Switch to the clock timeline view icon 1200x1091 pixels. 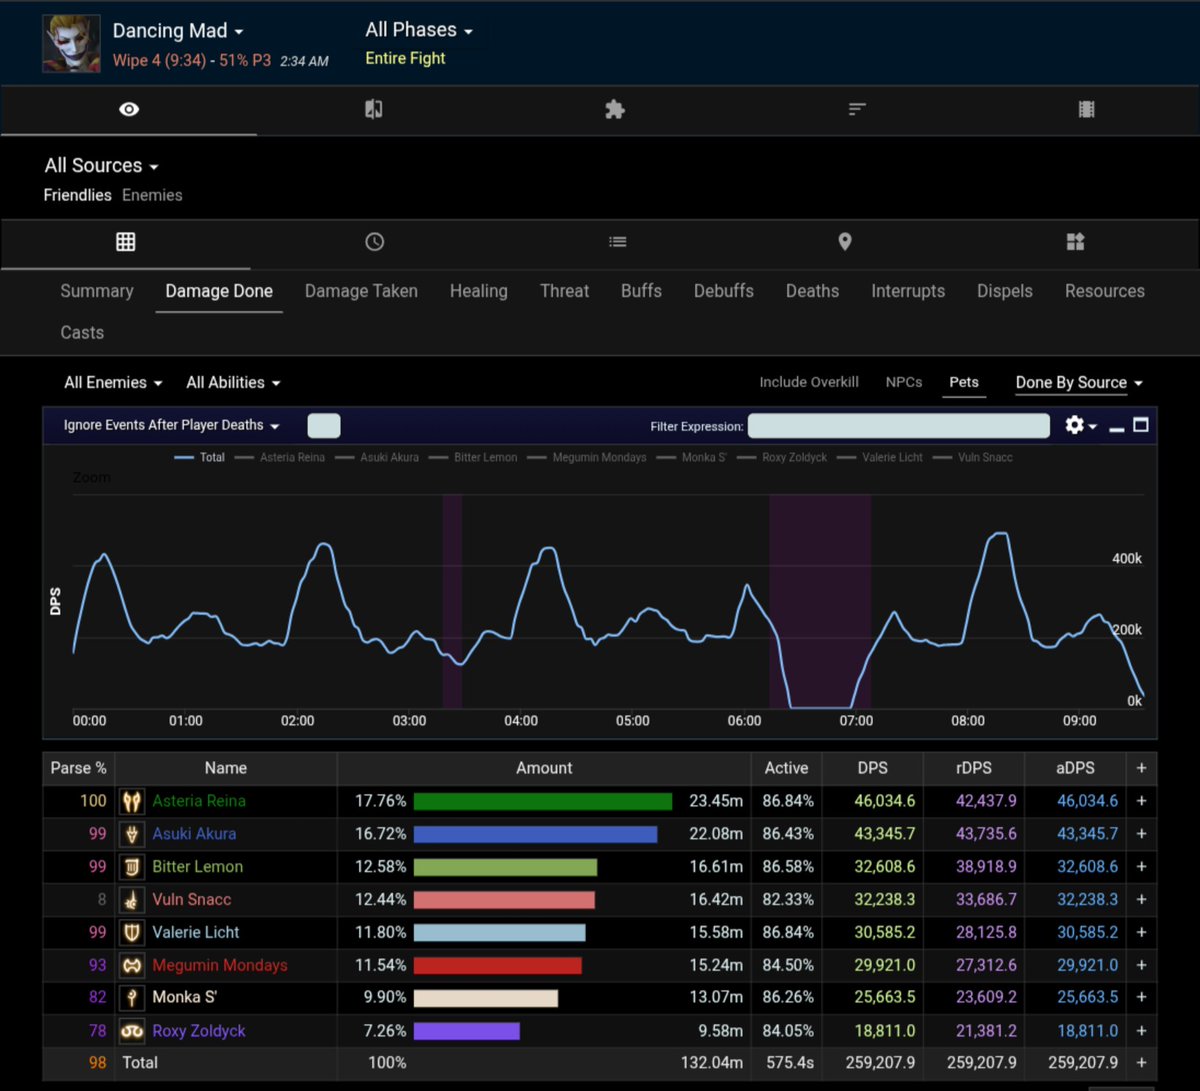(x=375, y=242)
